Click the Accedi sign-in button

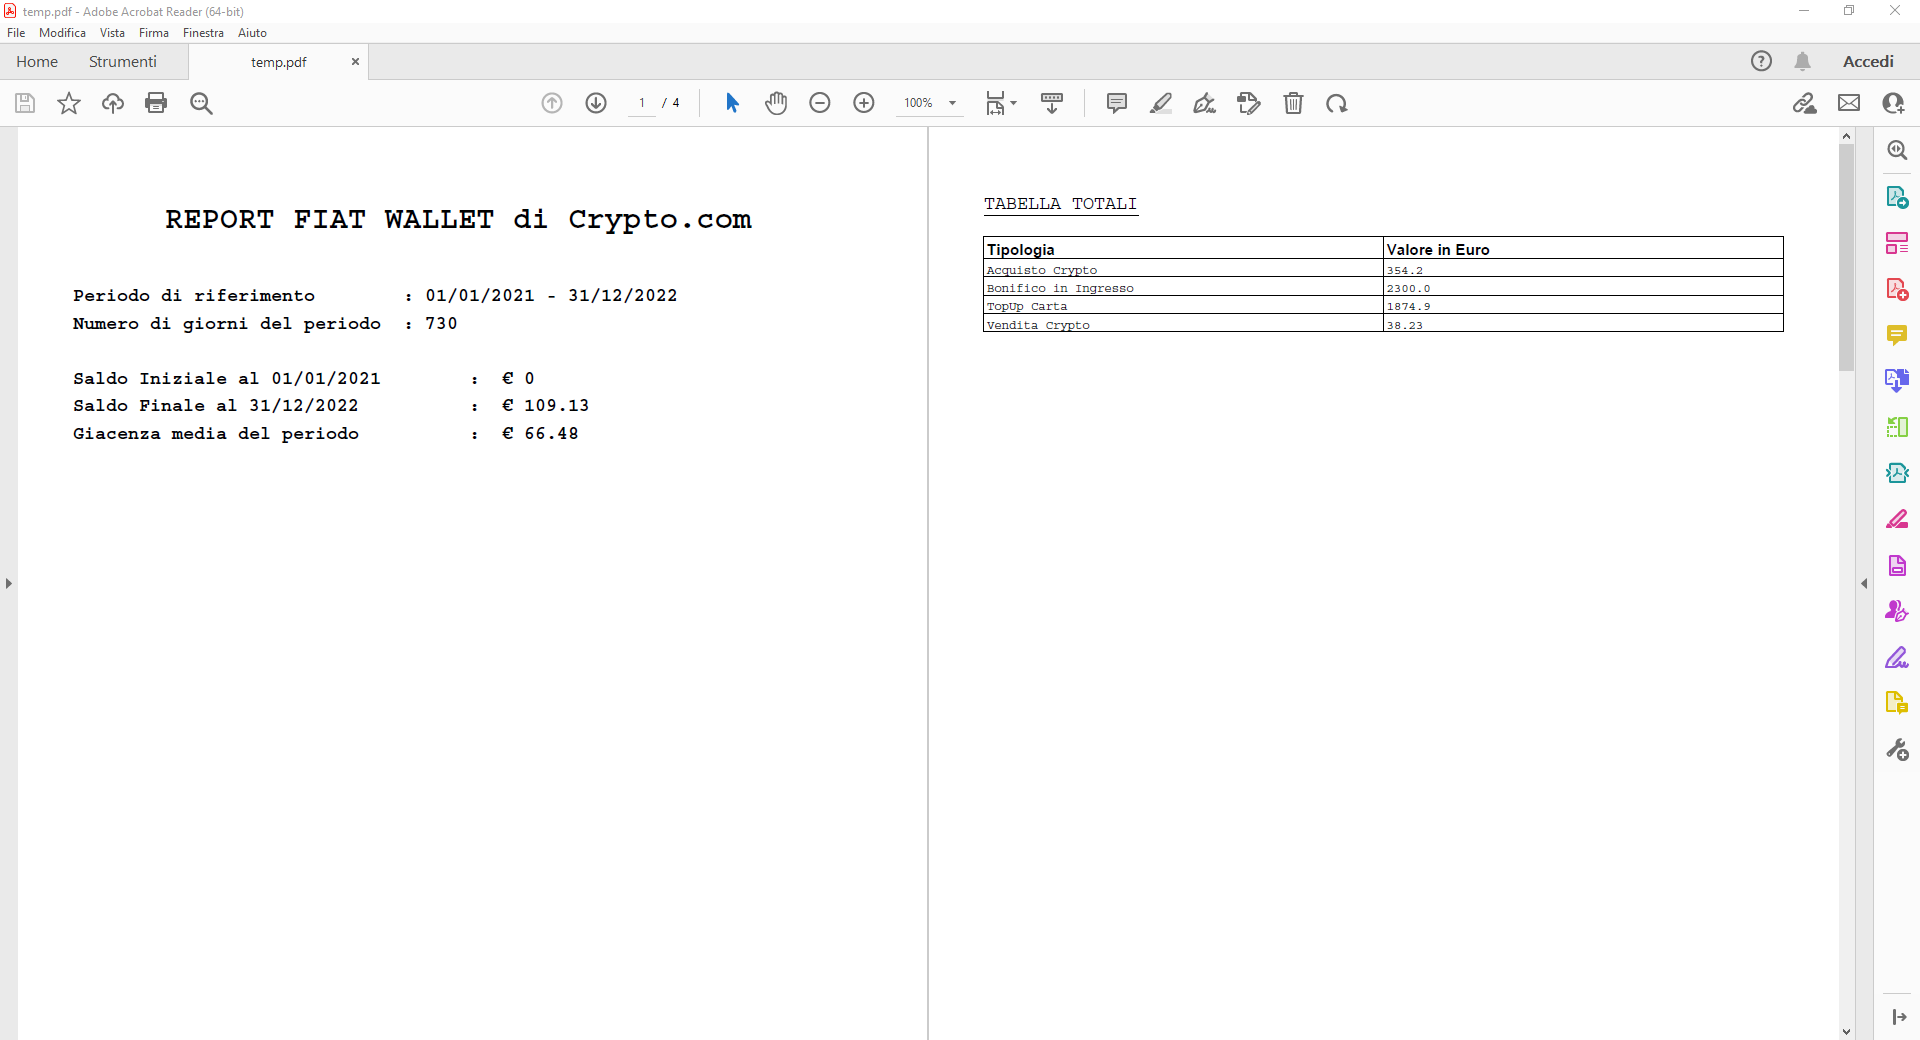(1869, 61)
